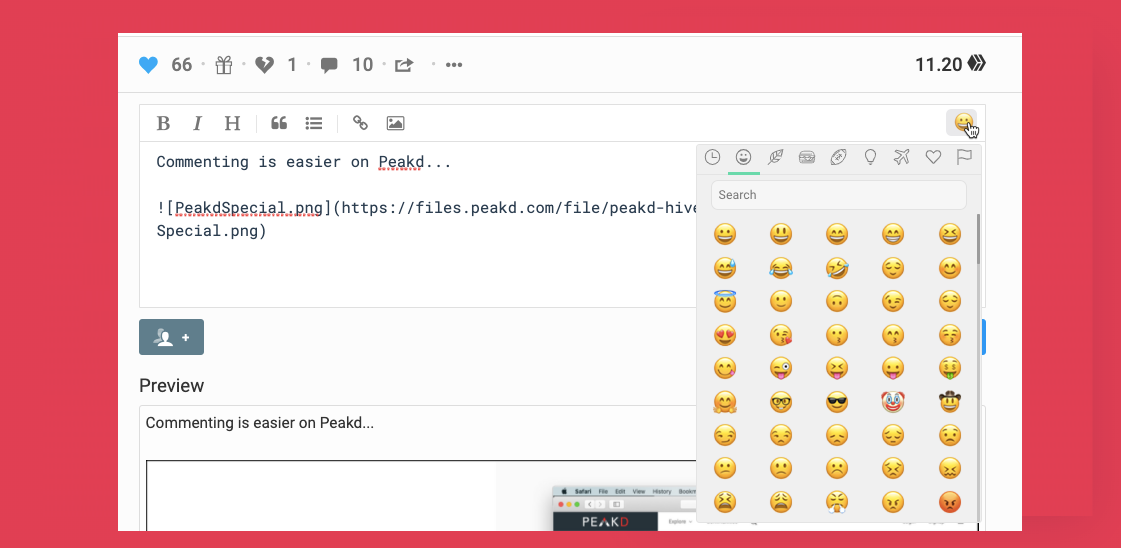
Task: Pick the tears of joy emoji
Action: (x=781, y=268)
